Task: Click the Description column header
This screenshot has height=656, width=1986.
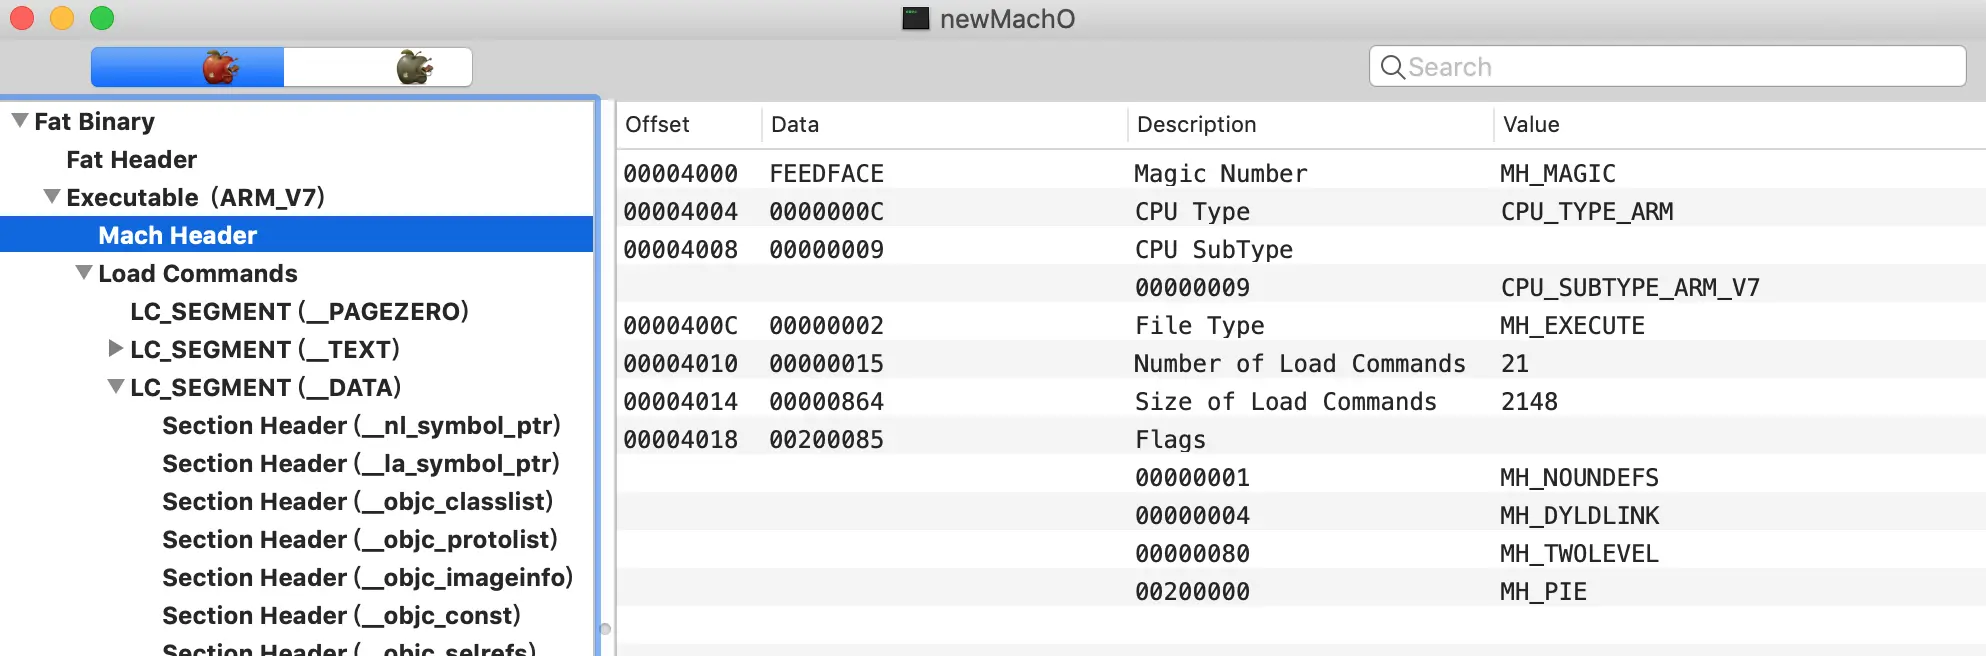Action: click(1311, 125)
